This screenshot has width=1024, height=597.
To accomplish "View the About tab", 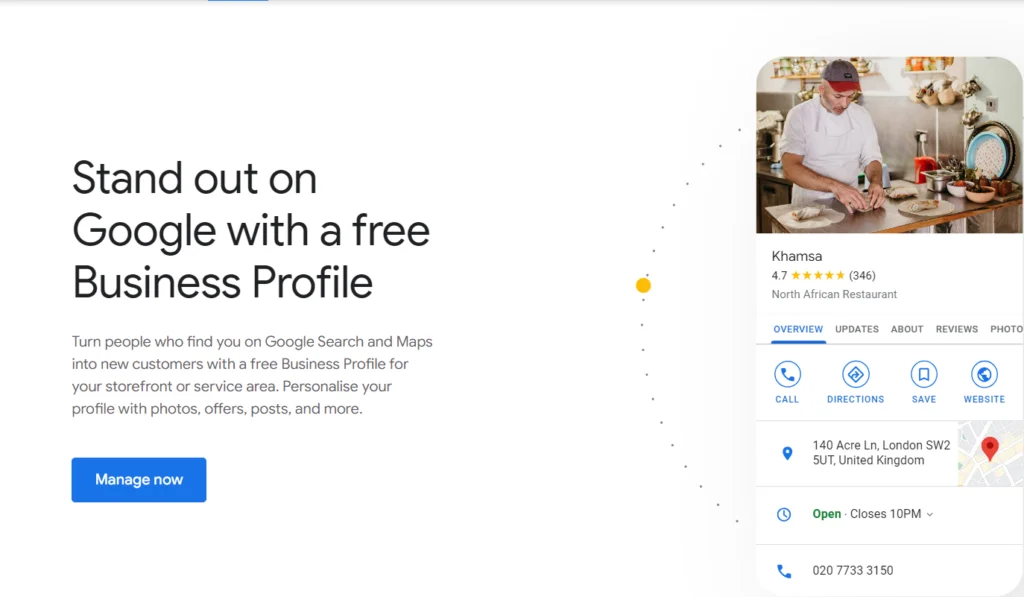I will 906,329.
